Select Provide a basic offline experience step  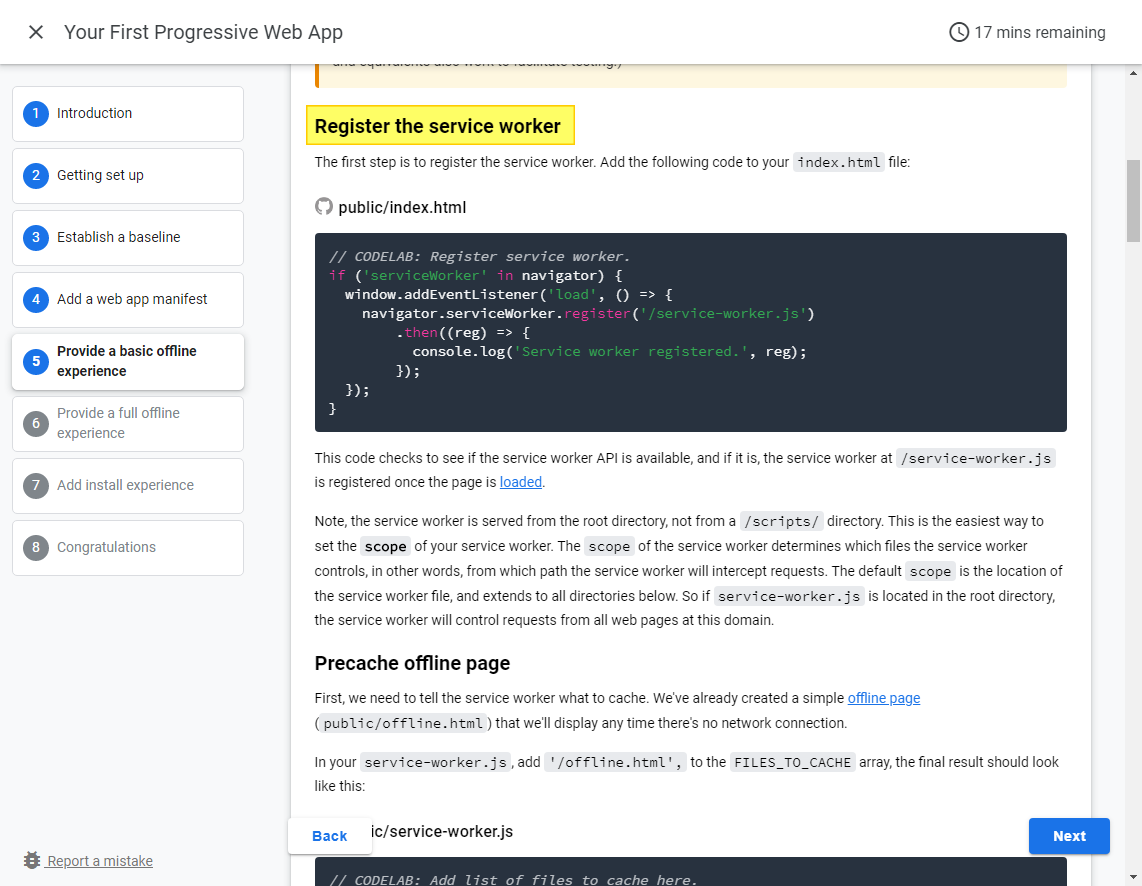pyautogui.click(x=127, y=361)
